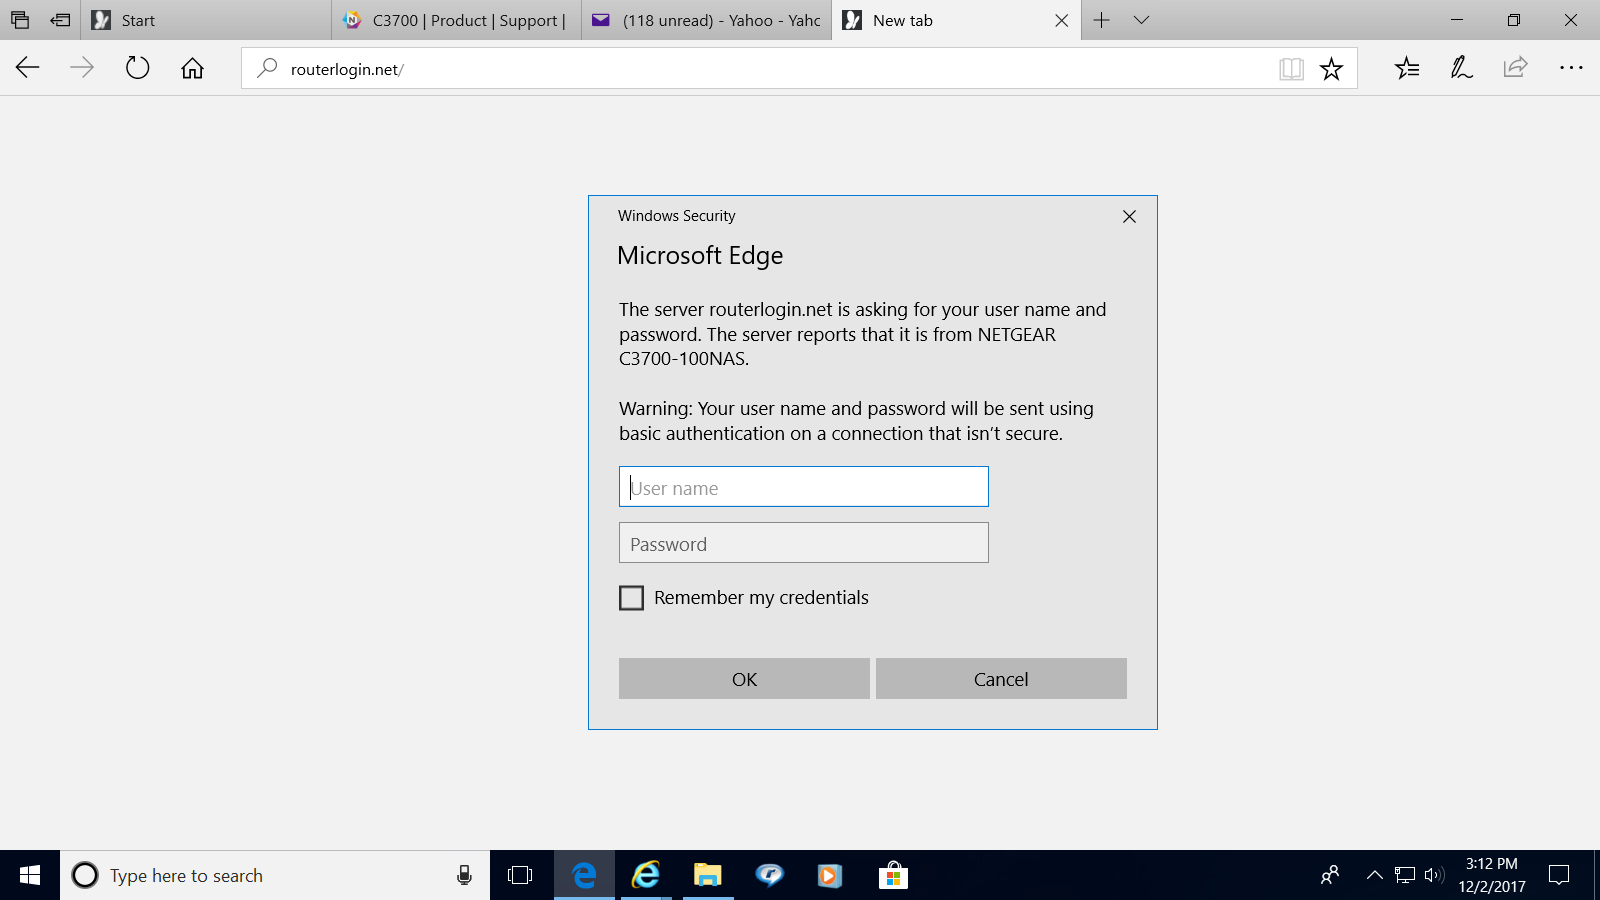
Task: Click the Add notes pen icon
Action: click(1461, 68)
